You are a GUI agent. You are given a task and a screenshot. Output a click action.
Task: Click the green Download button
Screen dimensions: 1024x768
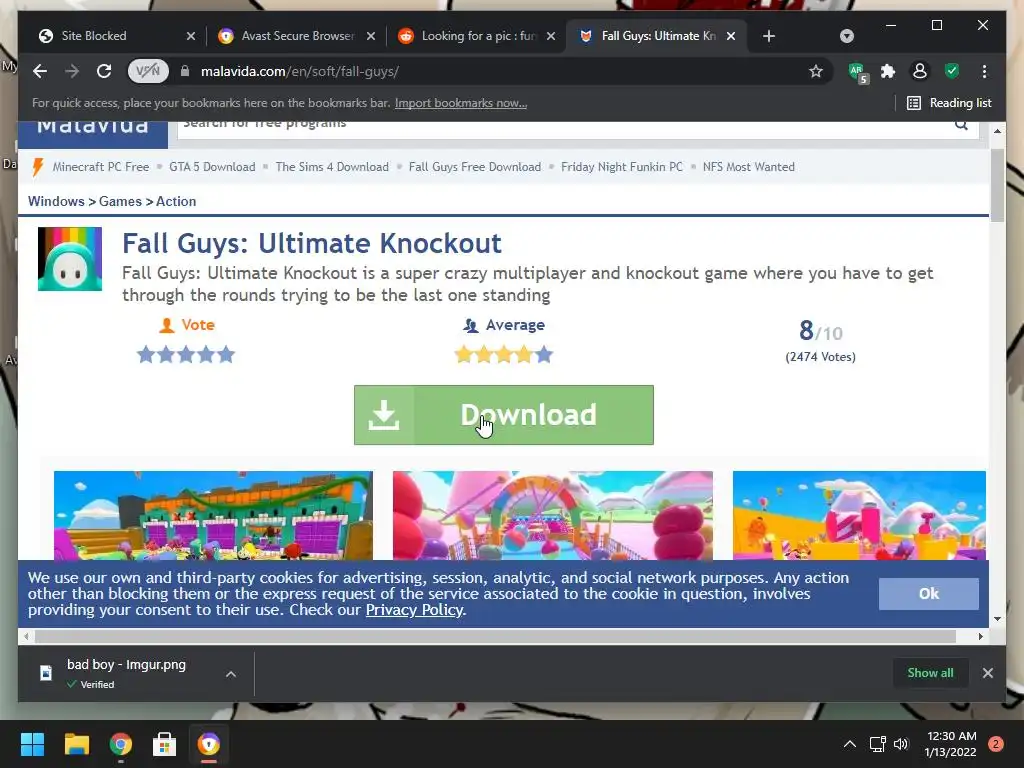[x=504, y=415]
